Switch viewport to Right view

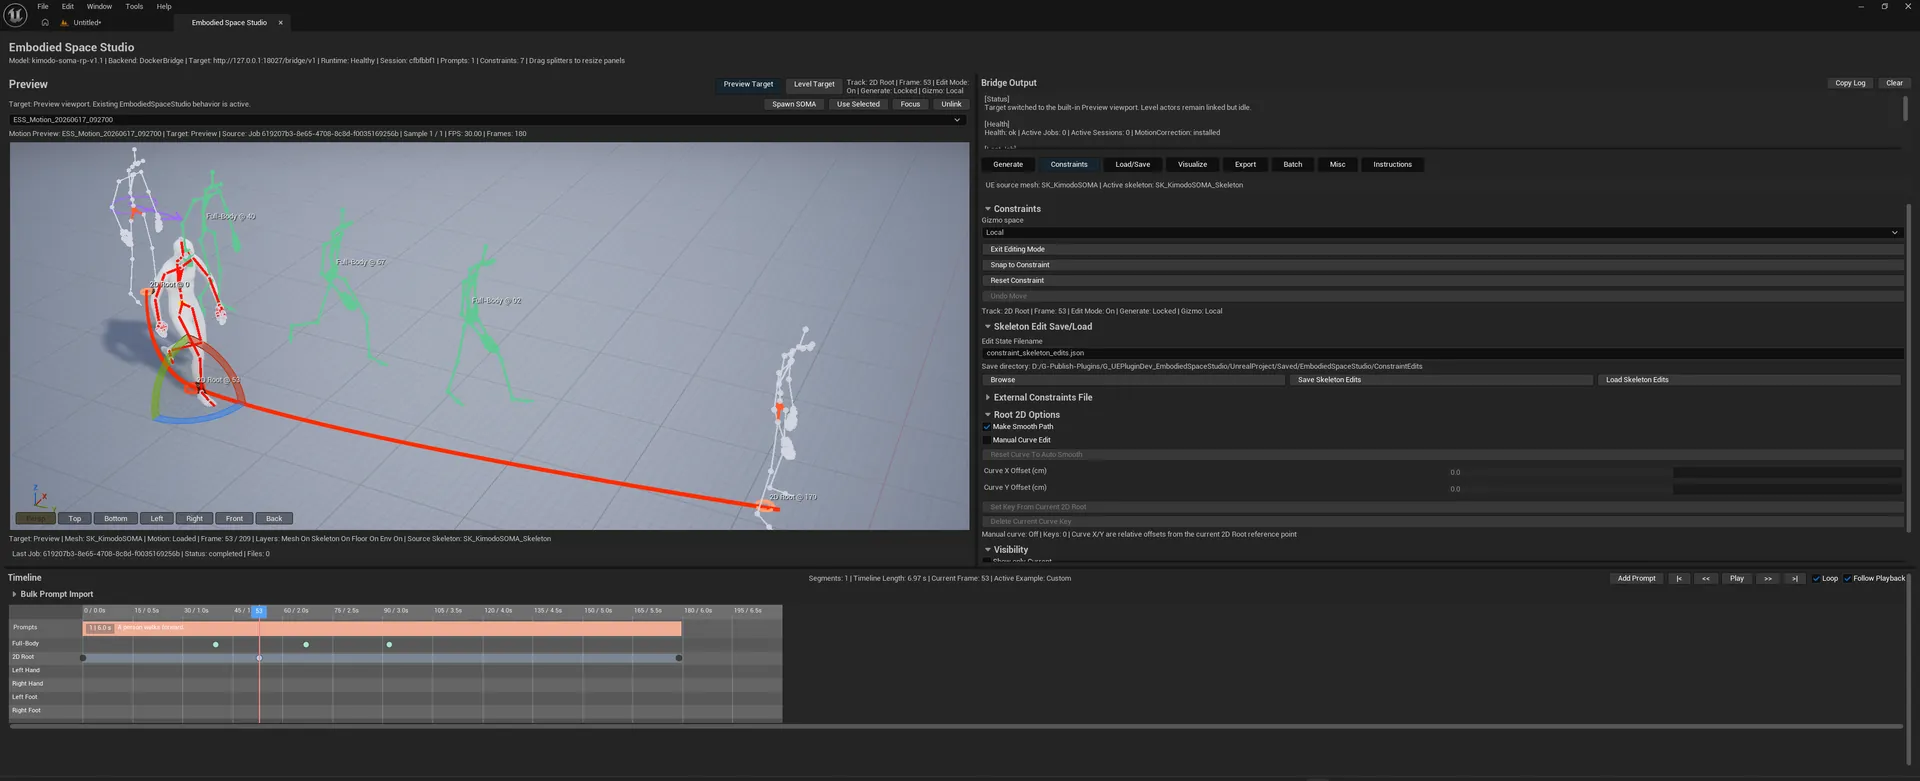coord(194,519)
